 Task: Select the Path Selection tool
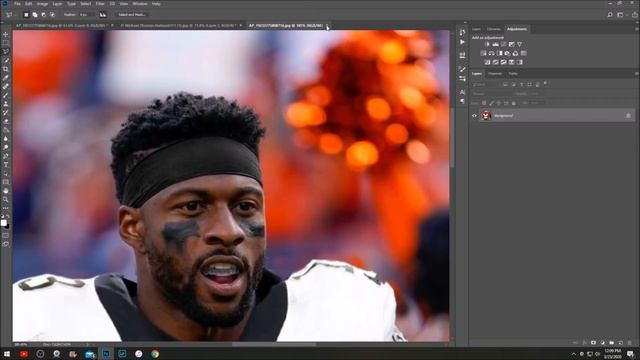coord(6,173)
